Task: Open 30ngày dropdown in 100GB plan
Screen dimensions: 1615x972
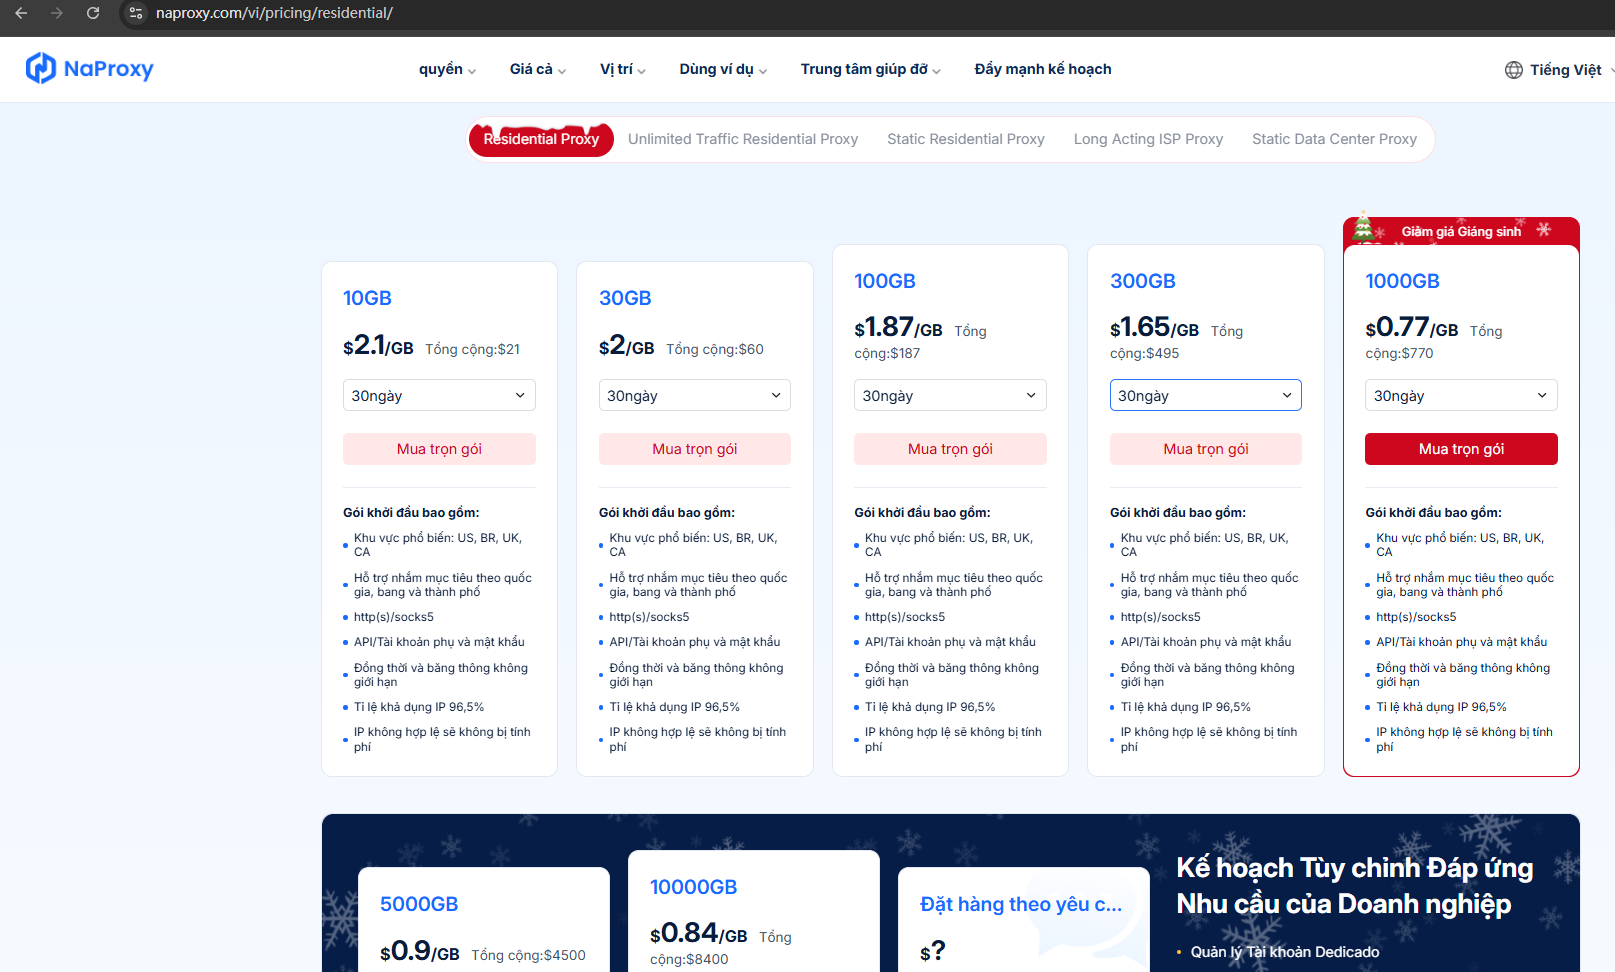Action: [950, 395]
